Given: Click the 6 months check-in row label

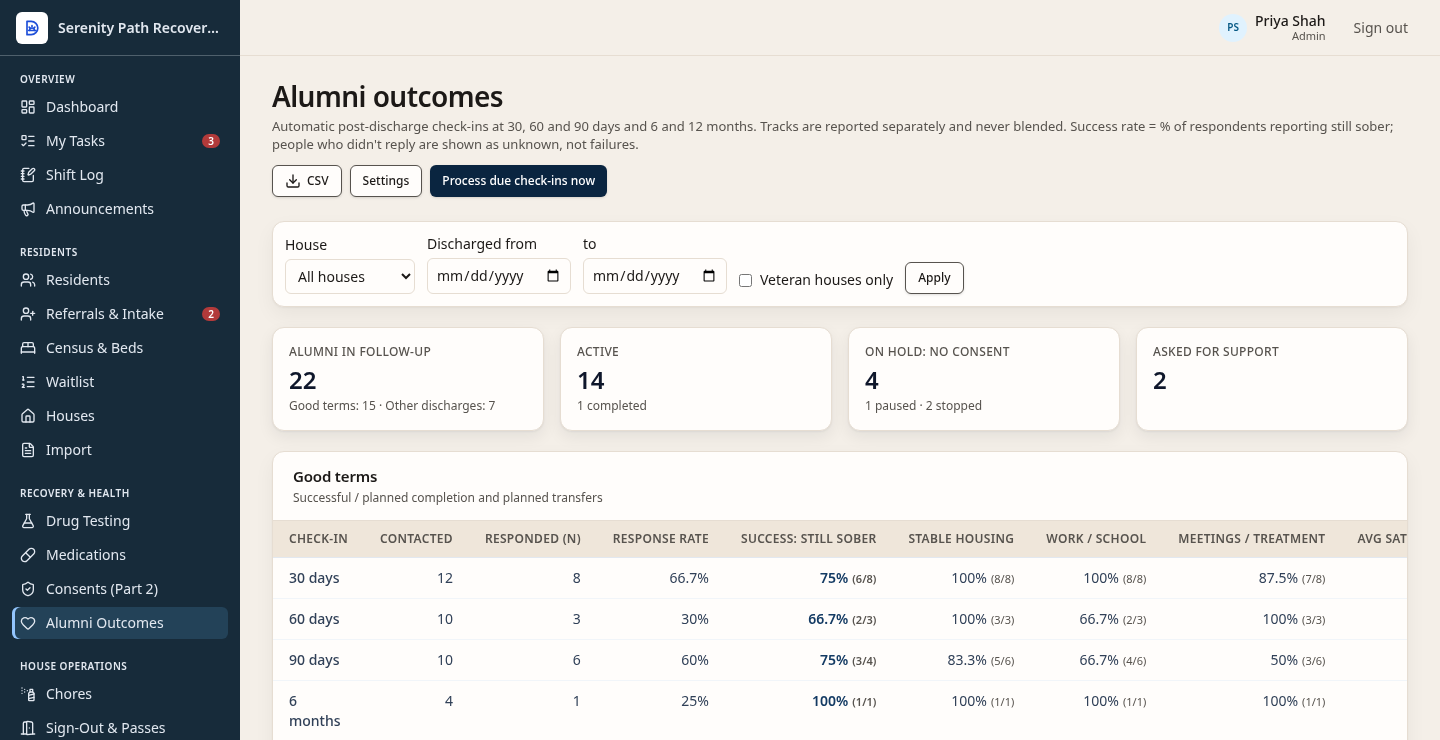Looking at the screenshot, I should (314, 711).
